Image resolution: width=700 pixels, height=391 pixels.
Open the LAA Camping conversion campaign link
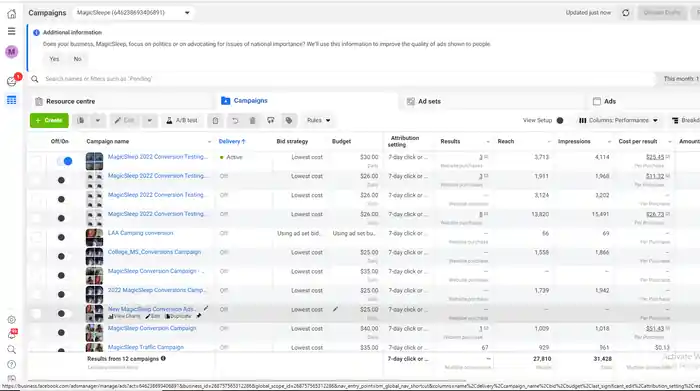140,233
